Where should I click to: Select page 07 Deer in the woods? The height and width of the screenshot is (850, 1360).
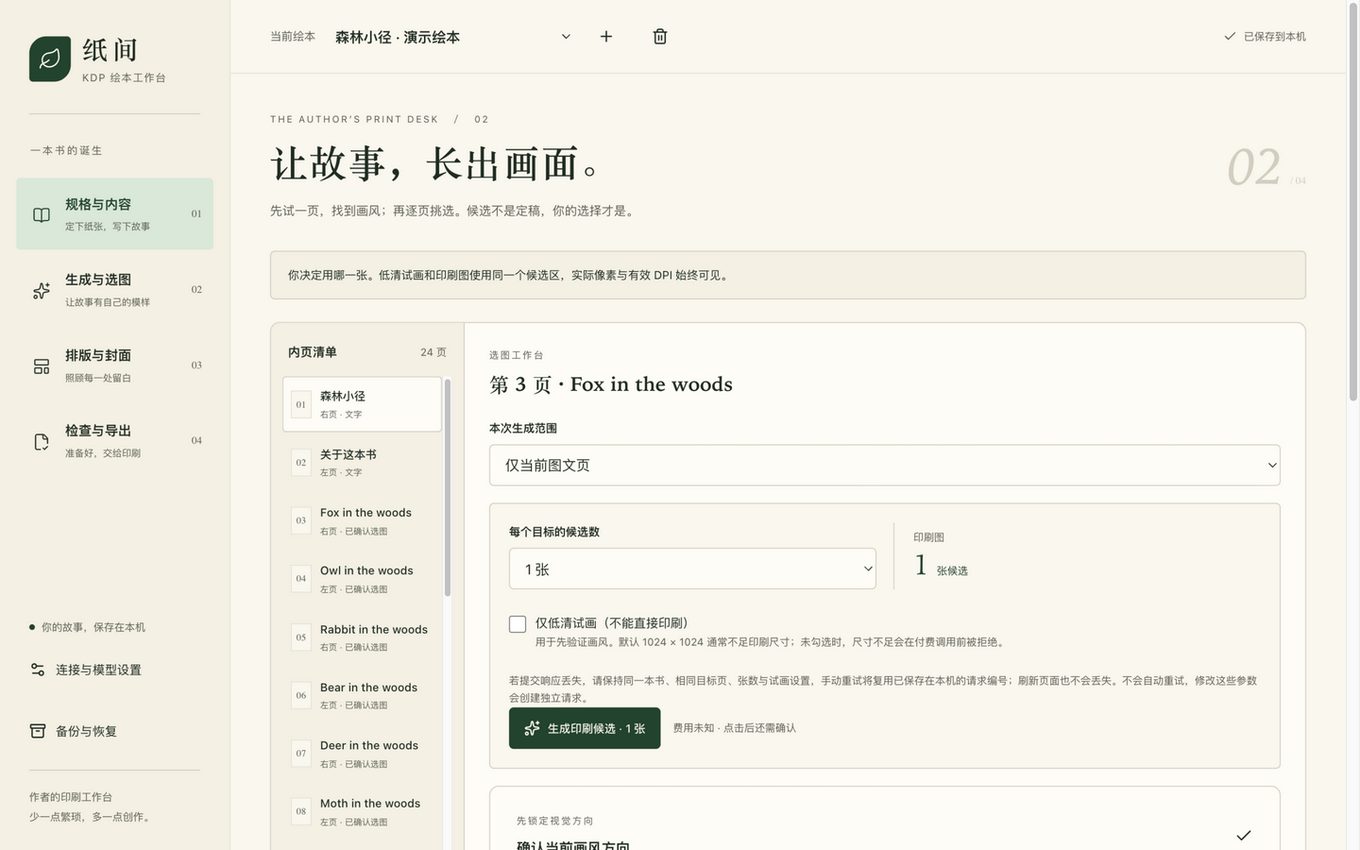tap(362, 752)
